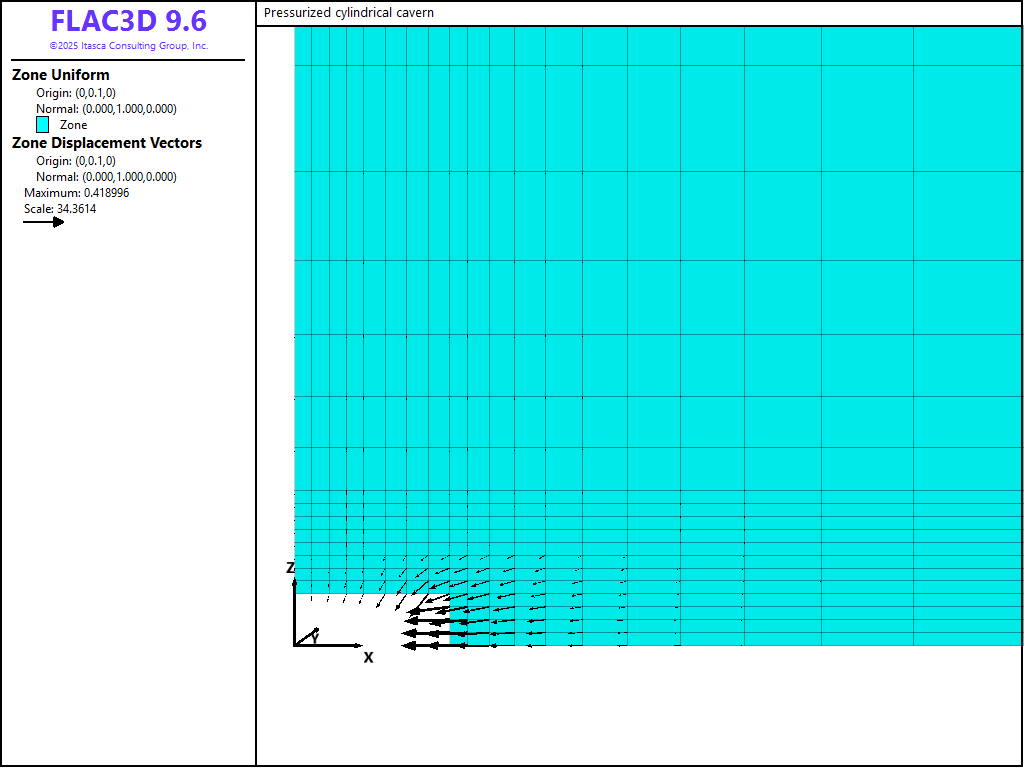Click the Zone Displacement Vectors legend heading
The image size is (1024, 768).
click(x=107, y=143)
